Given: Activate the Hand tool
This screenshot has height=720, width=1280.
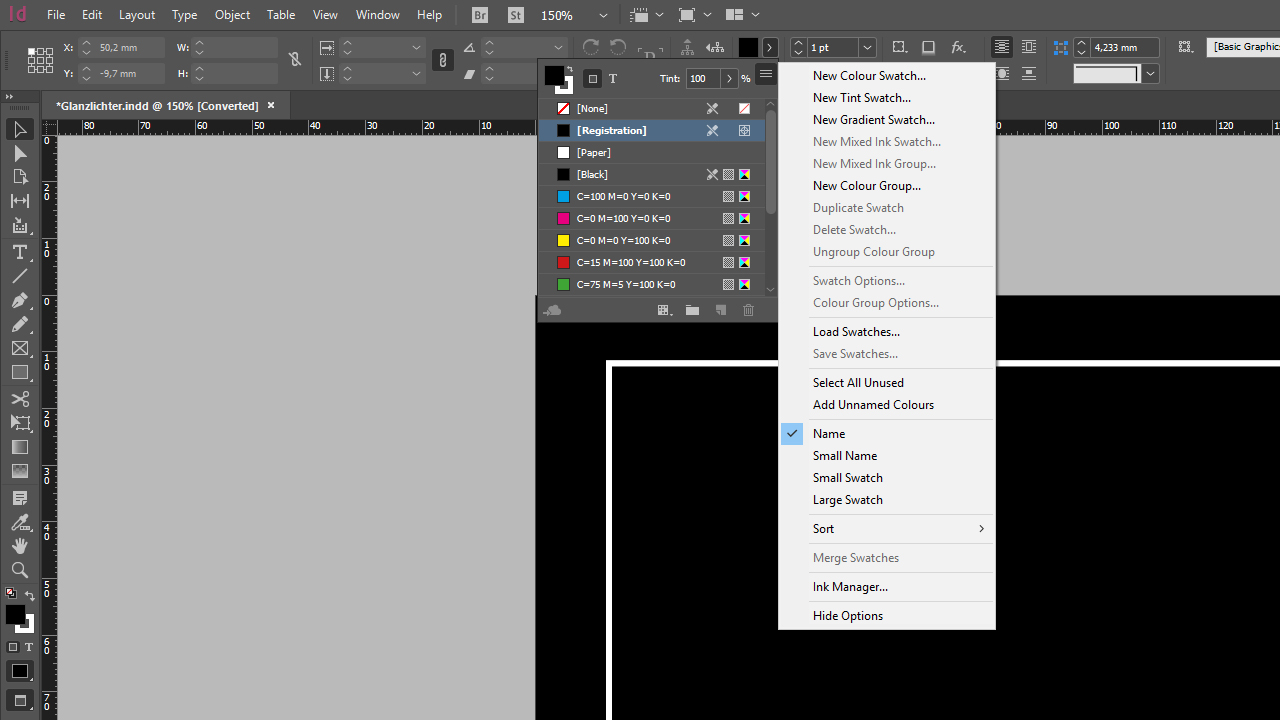Looking at the screenshot, I should 19,546.
